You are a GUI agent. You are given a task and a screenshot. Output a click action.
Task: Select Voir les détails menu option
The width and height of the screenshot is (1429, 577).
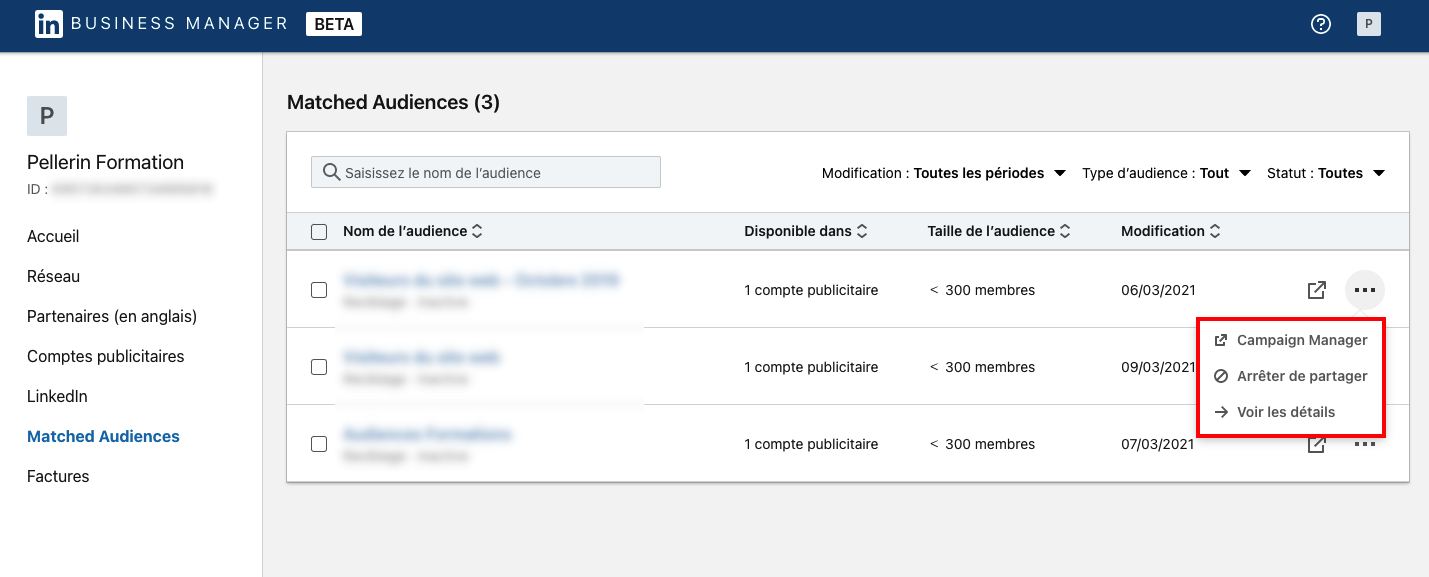(x=1285, y=412)
